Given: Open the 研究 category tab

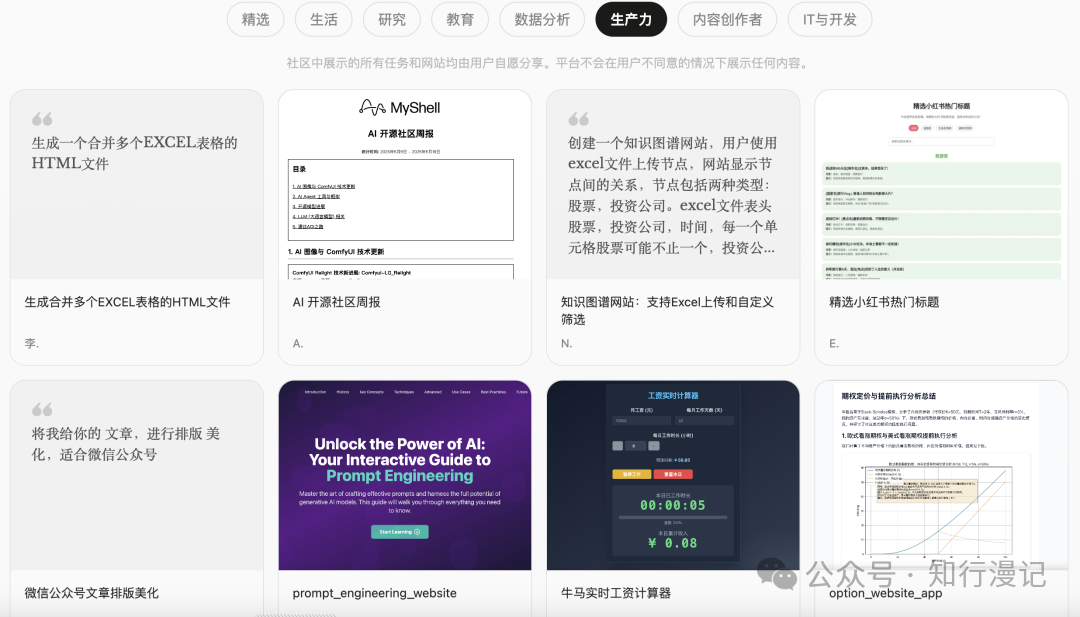Looking at the screenshot, I should pos(392,20).
